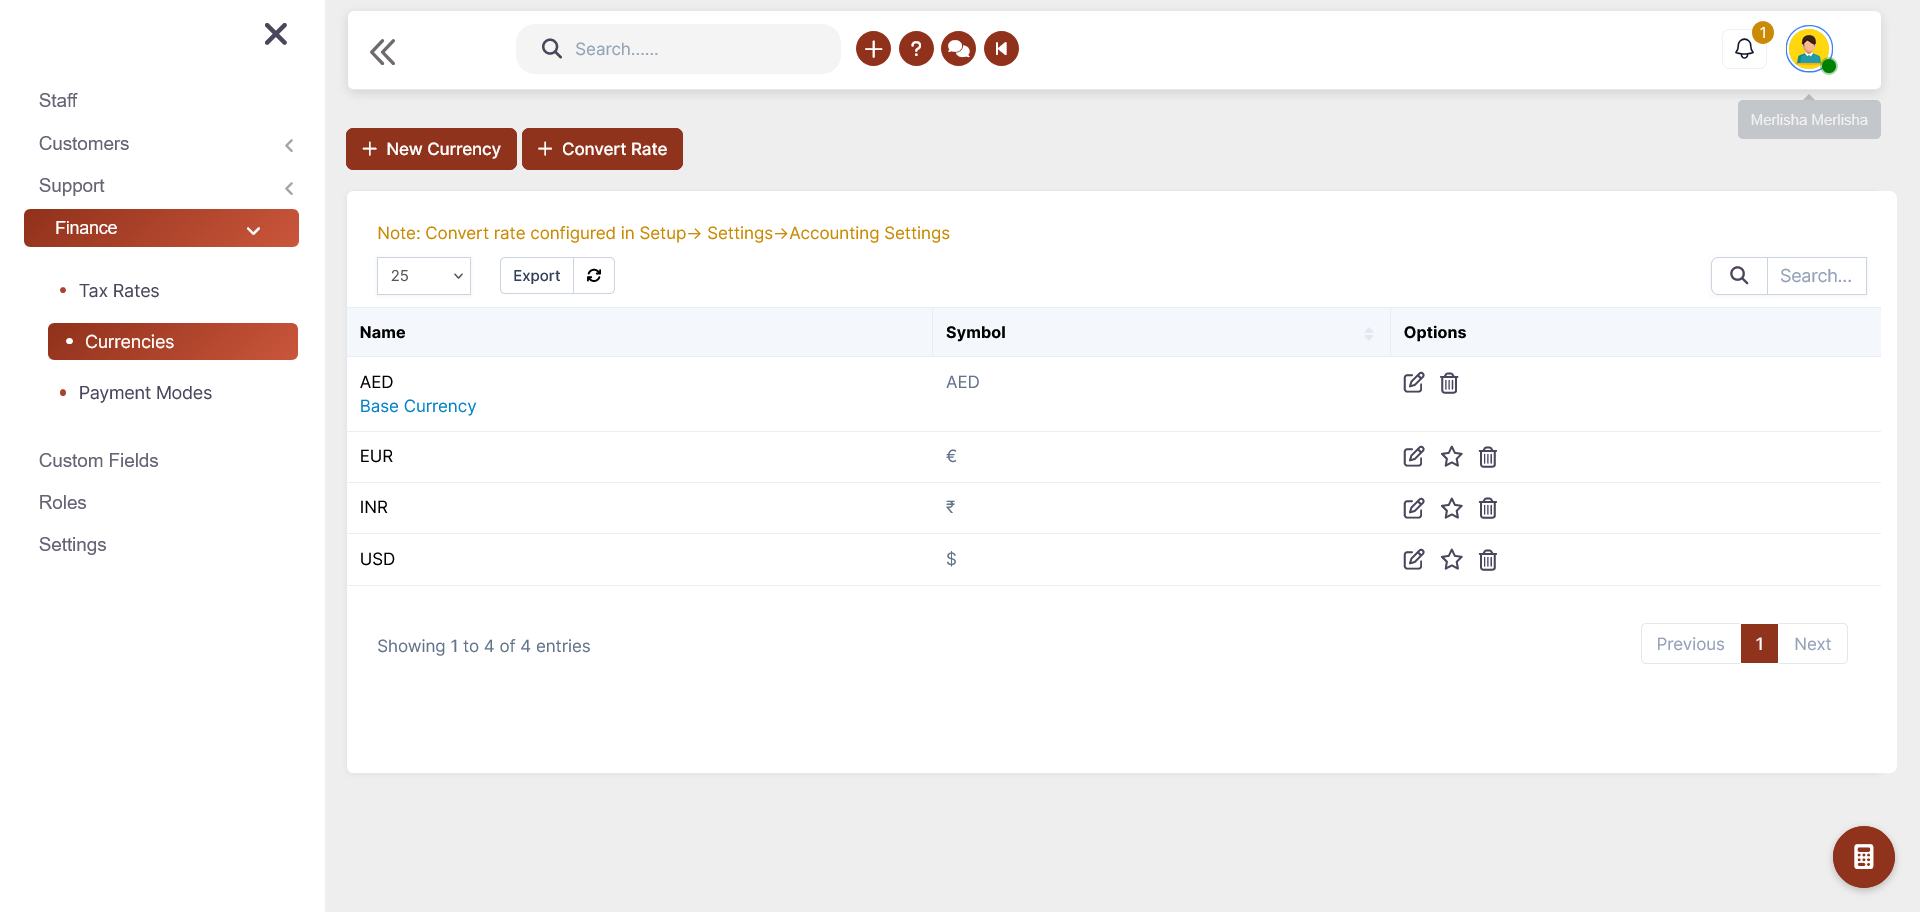
Task: Go to Payment Modes submenu item
Action: click(x=145, y=393)
